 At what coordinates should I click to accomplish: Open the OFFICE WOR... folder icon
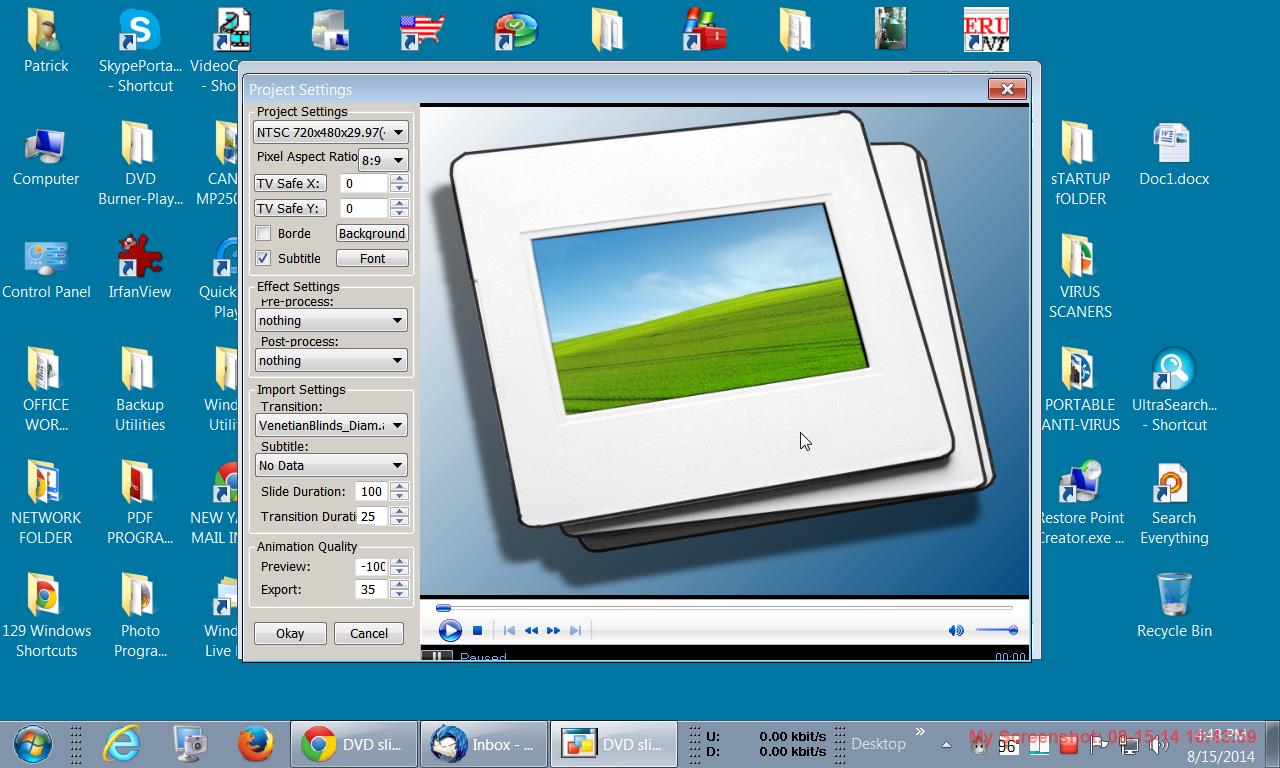click(x=46, y=390)
